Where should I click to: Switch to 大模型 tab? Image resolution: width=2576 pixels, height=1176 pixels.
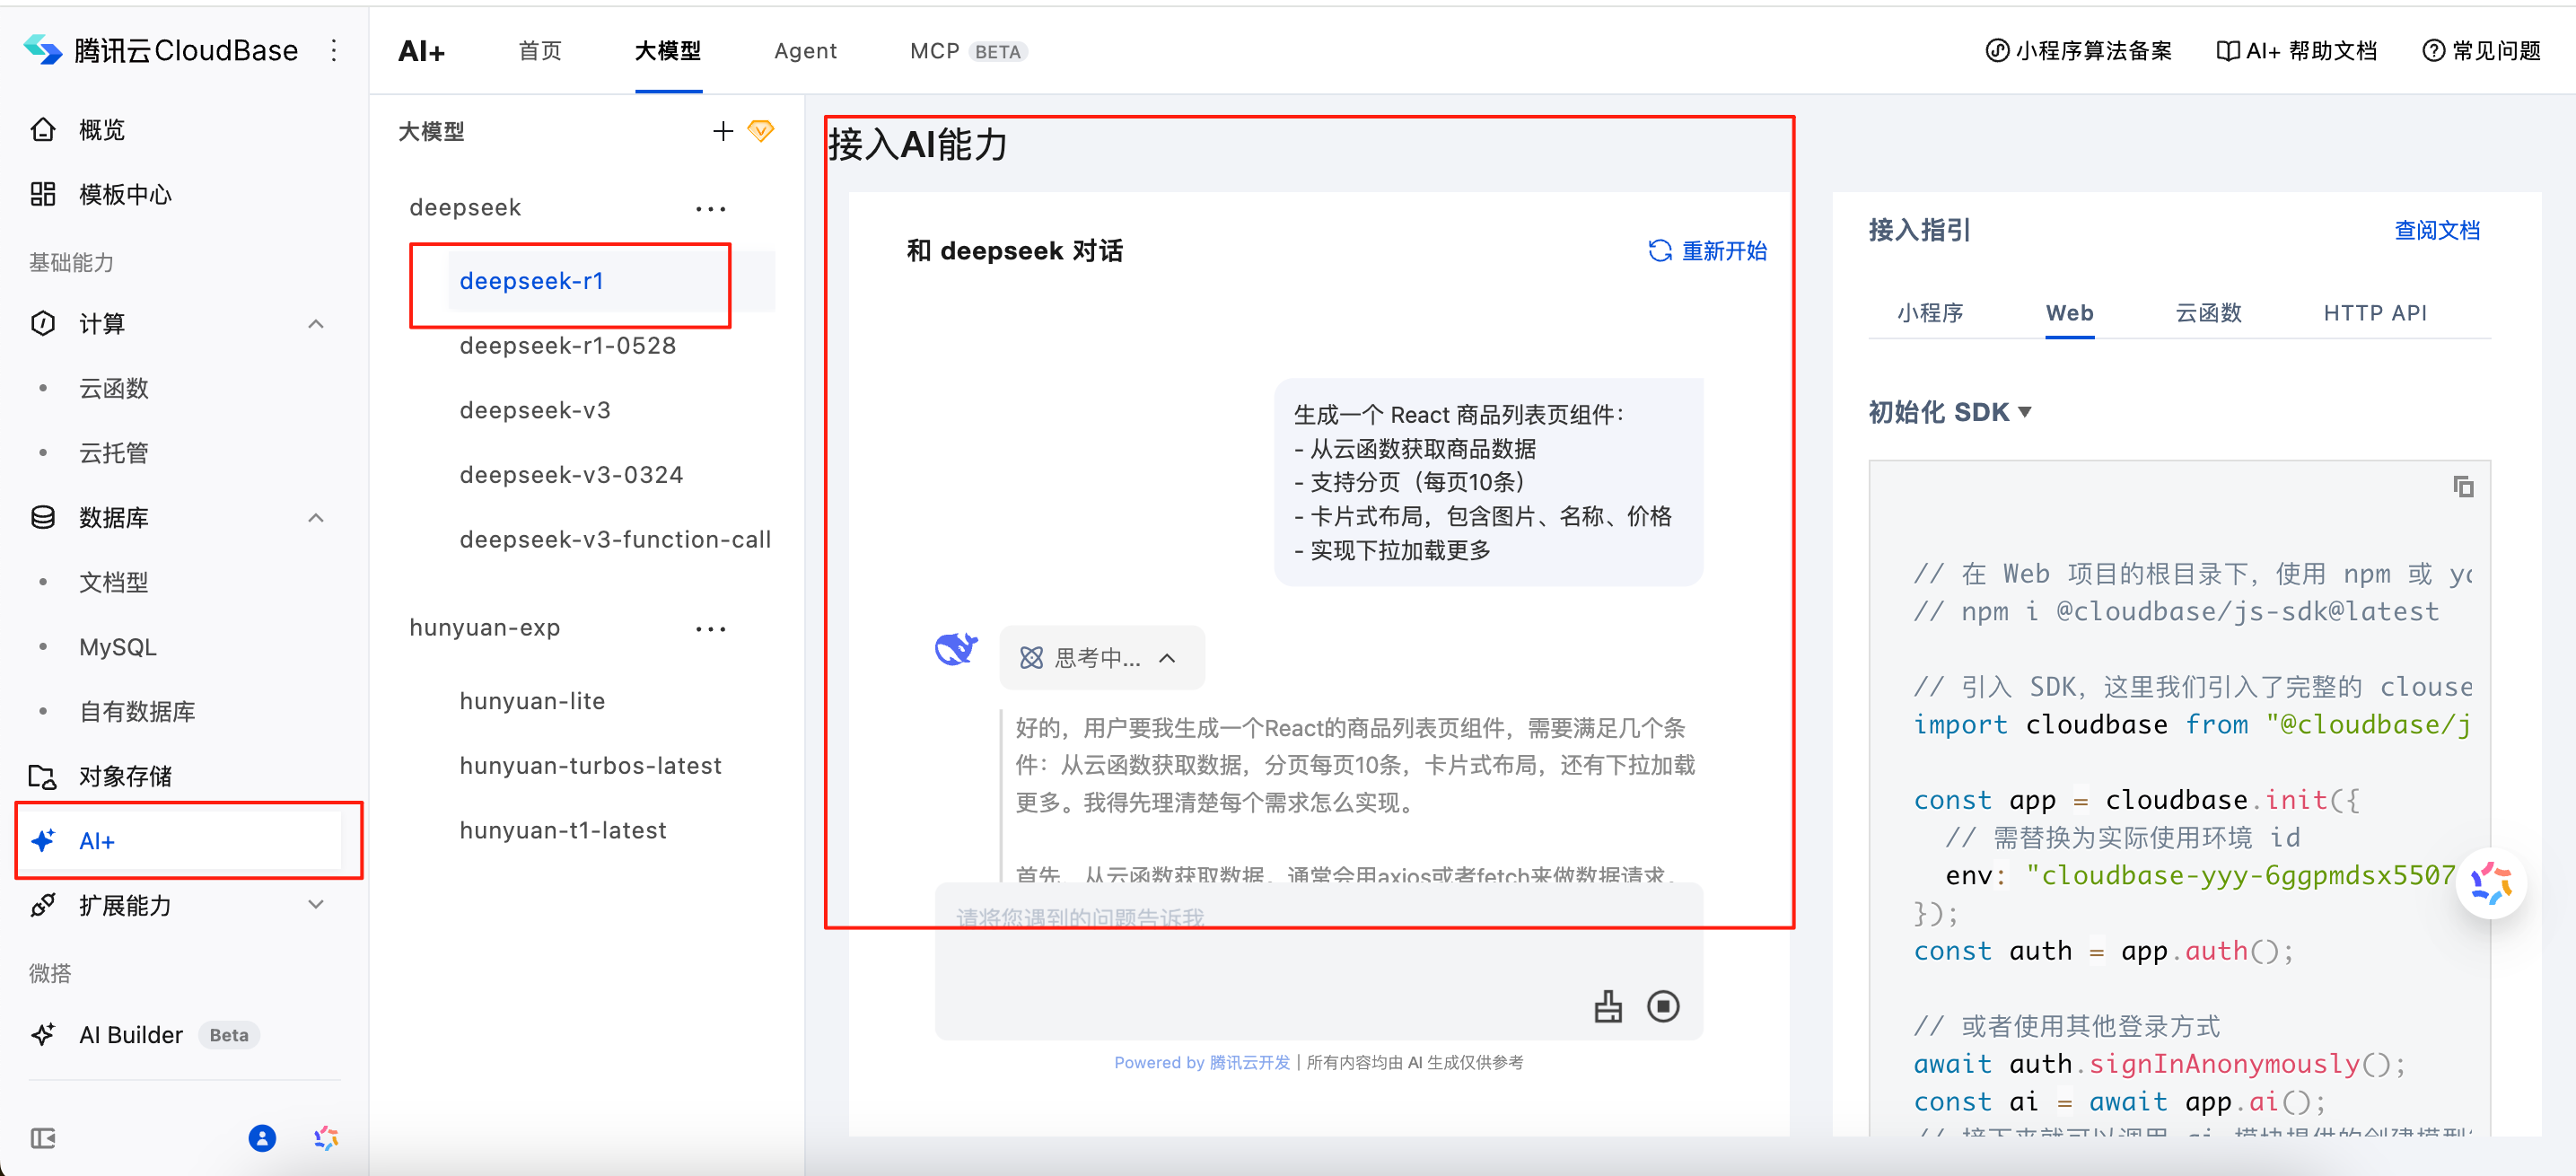click(x=668, y=51)
